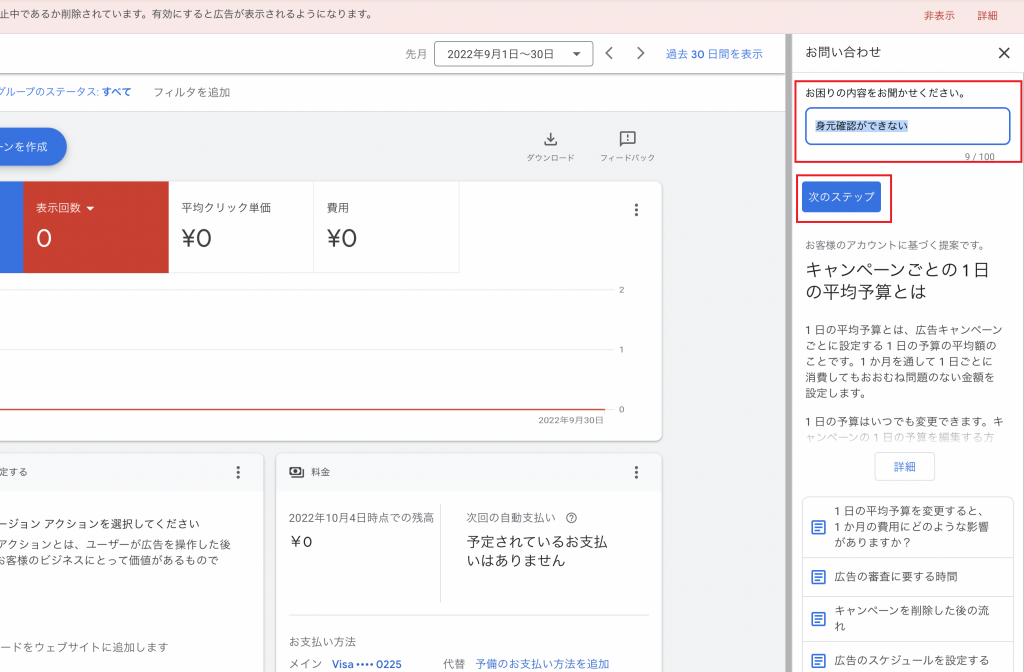Click the Visa •••• 0225 link
1024x672 pixels.
(x=366, y=664)
